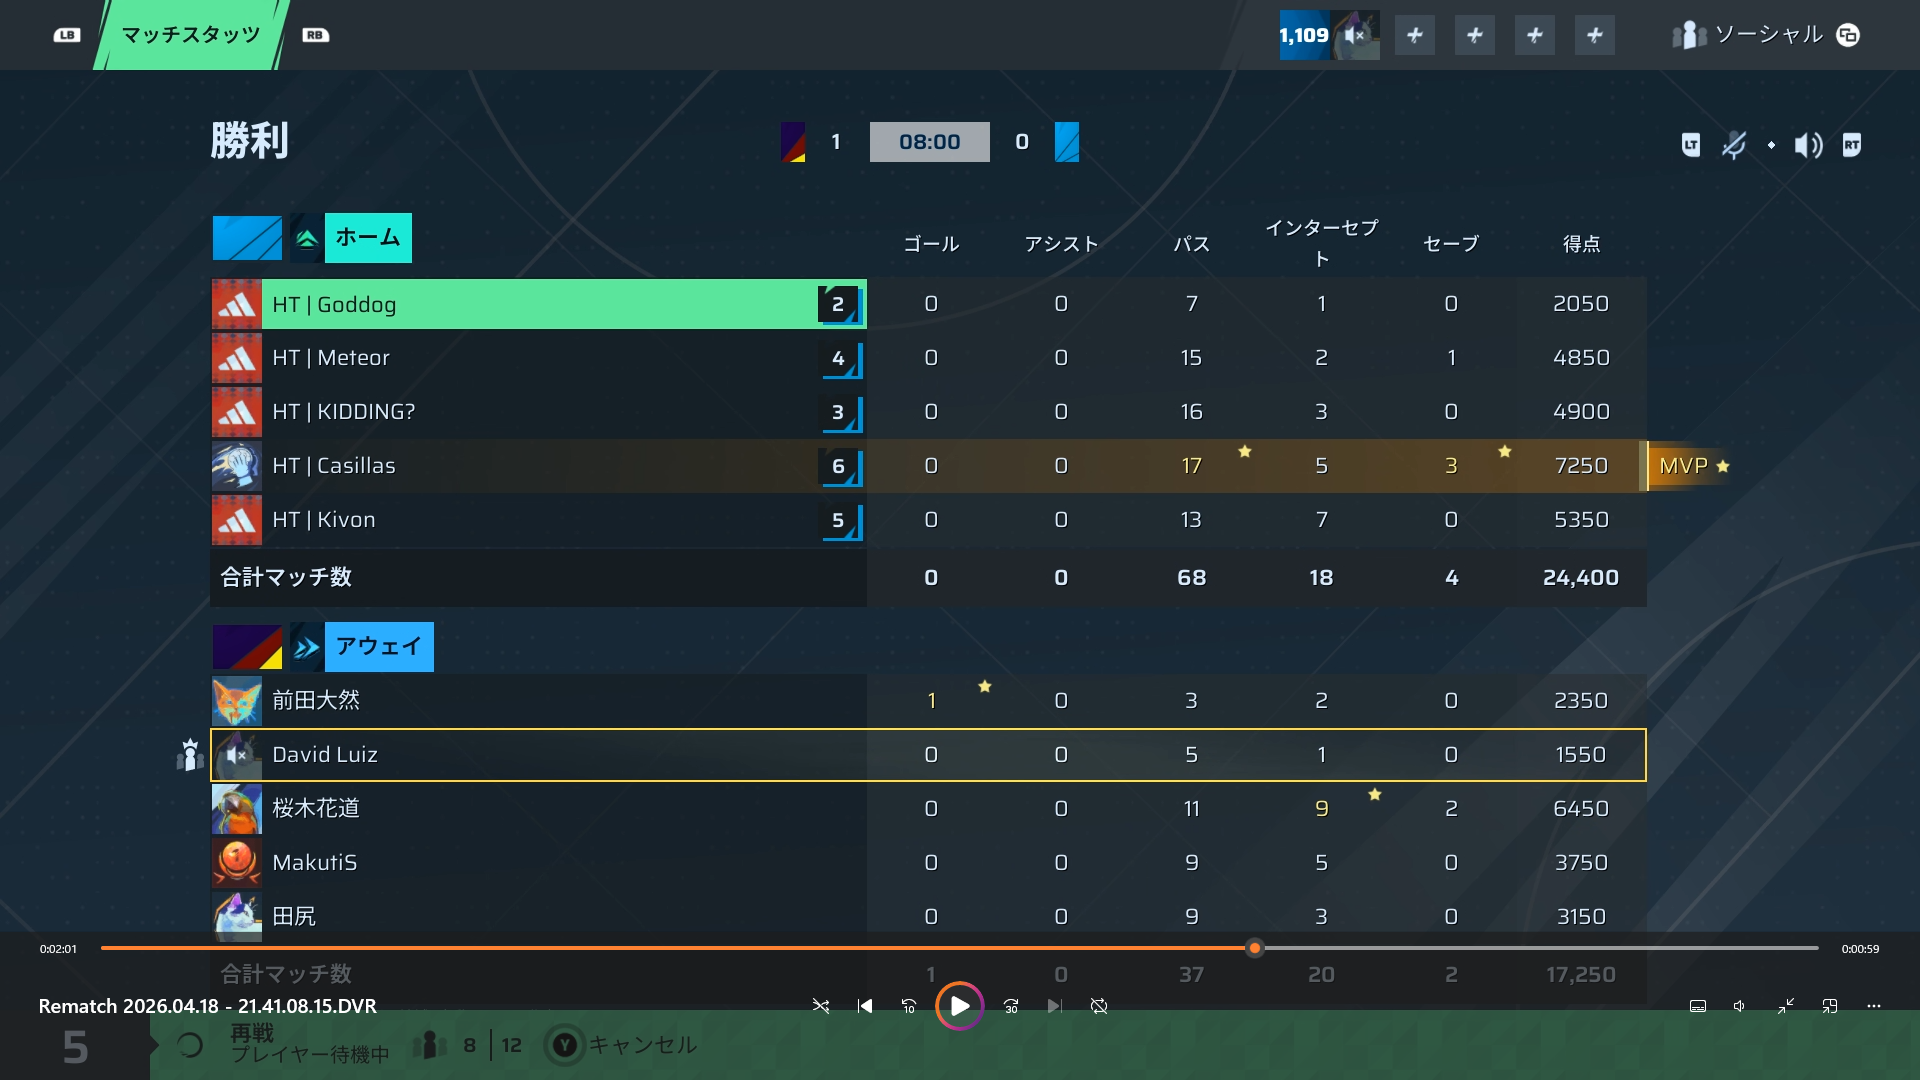Screen dimensions: 1920x1080
Task: Click the キャンセル cancel button
Action: click(622, 1045)
